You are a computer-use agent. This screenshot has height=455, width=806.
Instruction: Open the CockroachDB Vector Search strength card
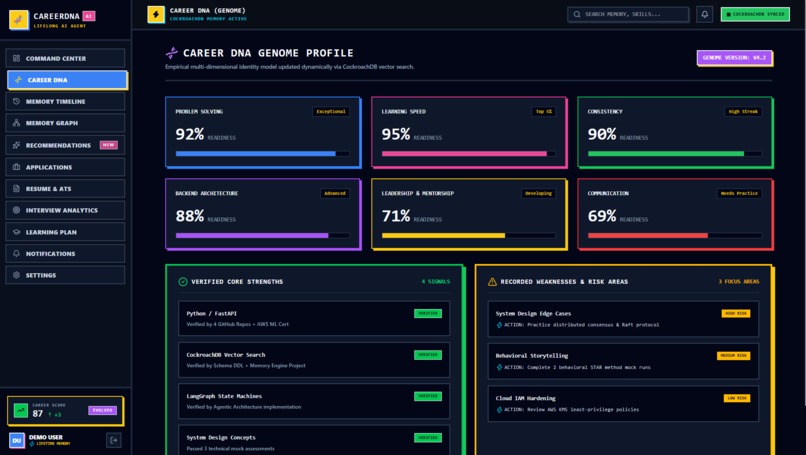pos(314,360)
